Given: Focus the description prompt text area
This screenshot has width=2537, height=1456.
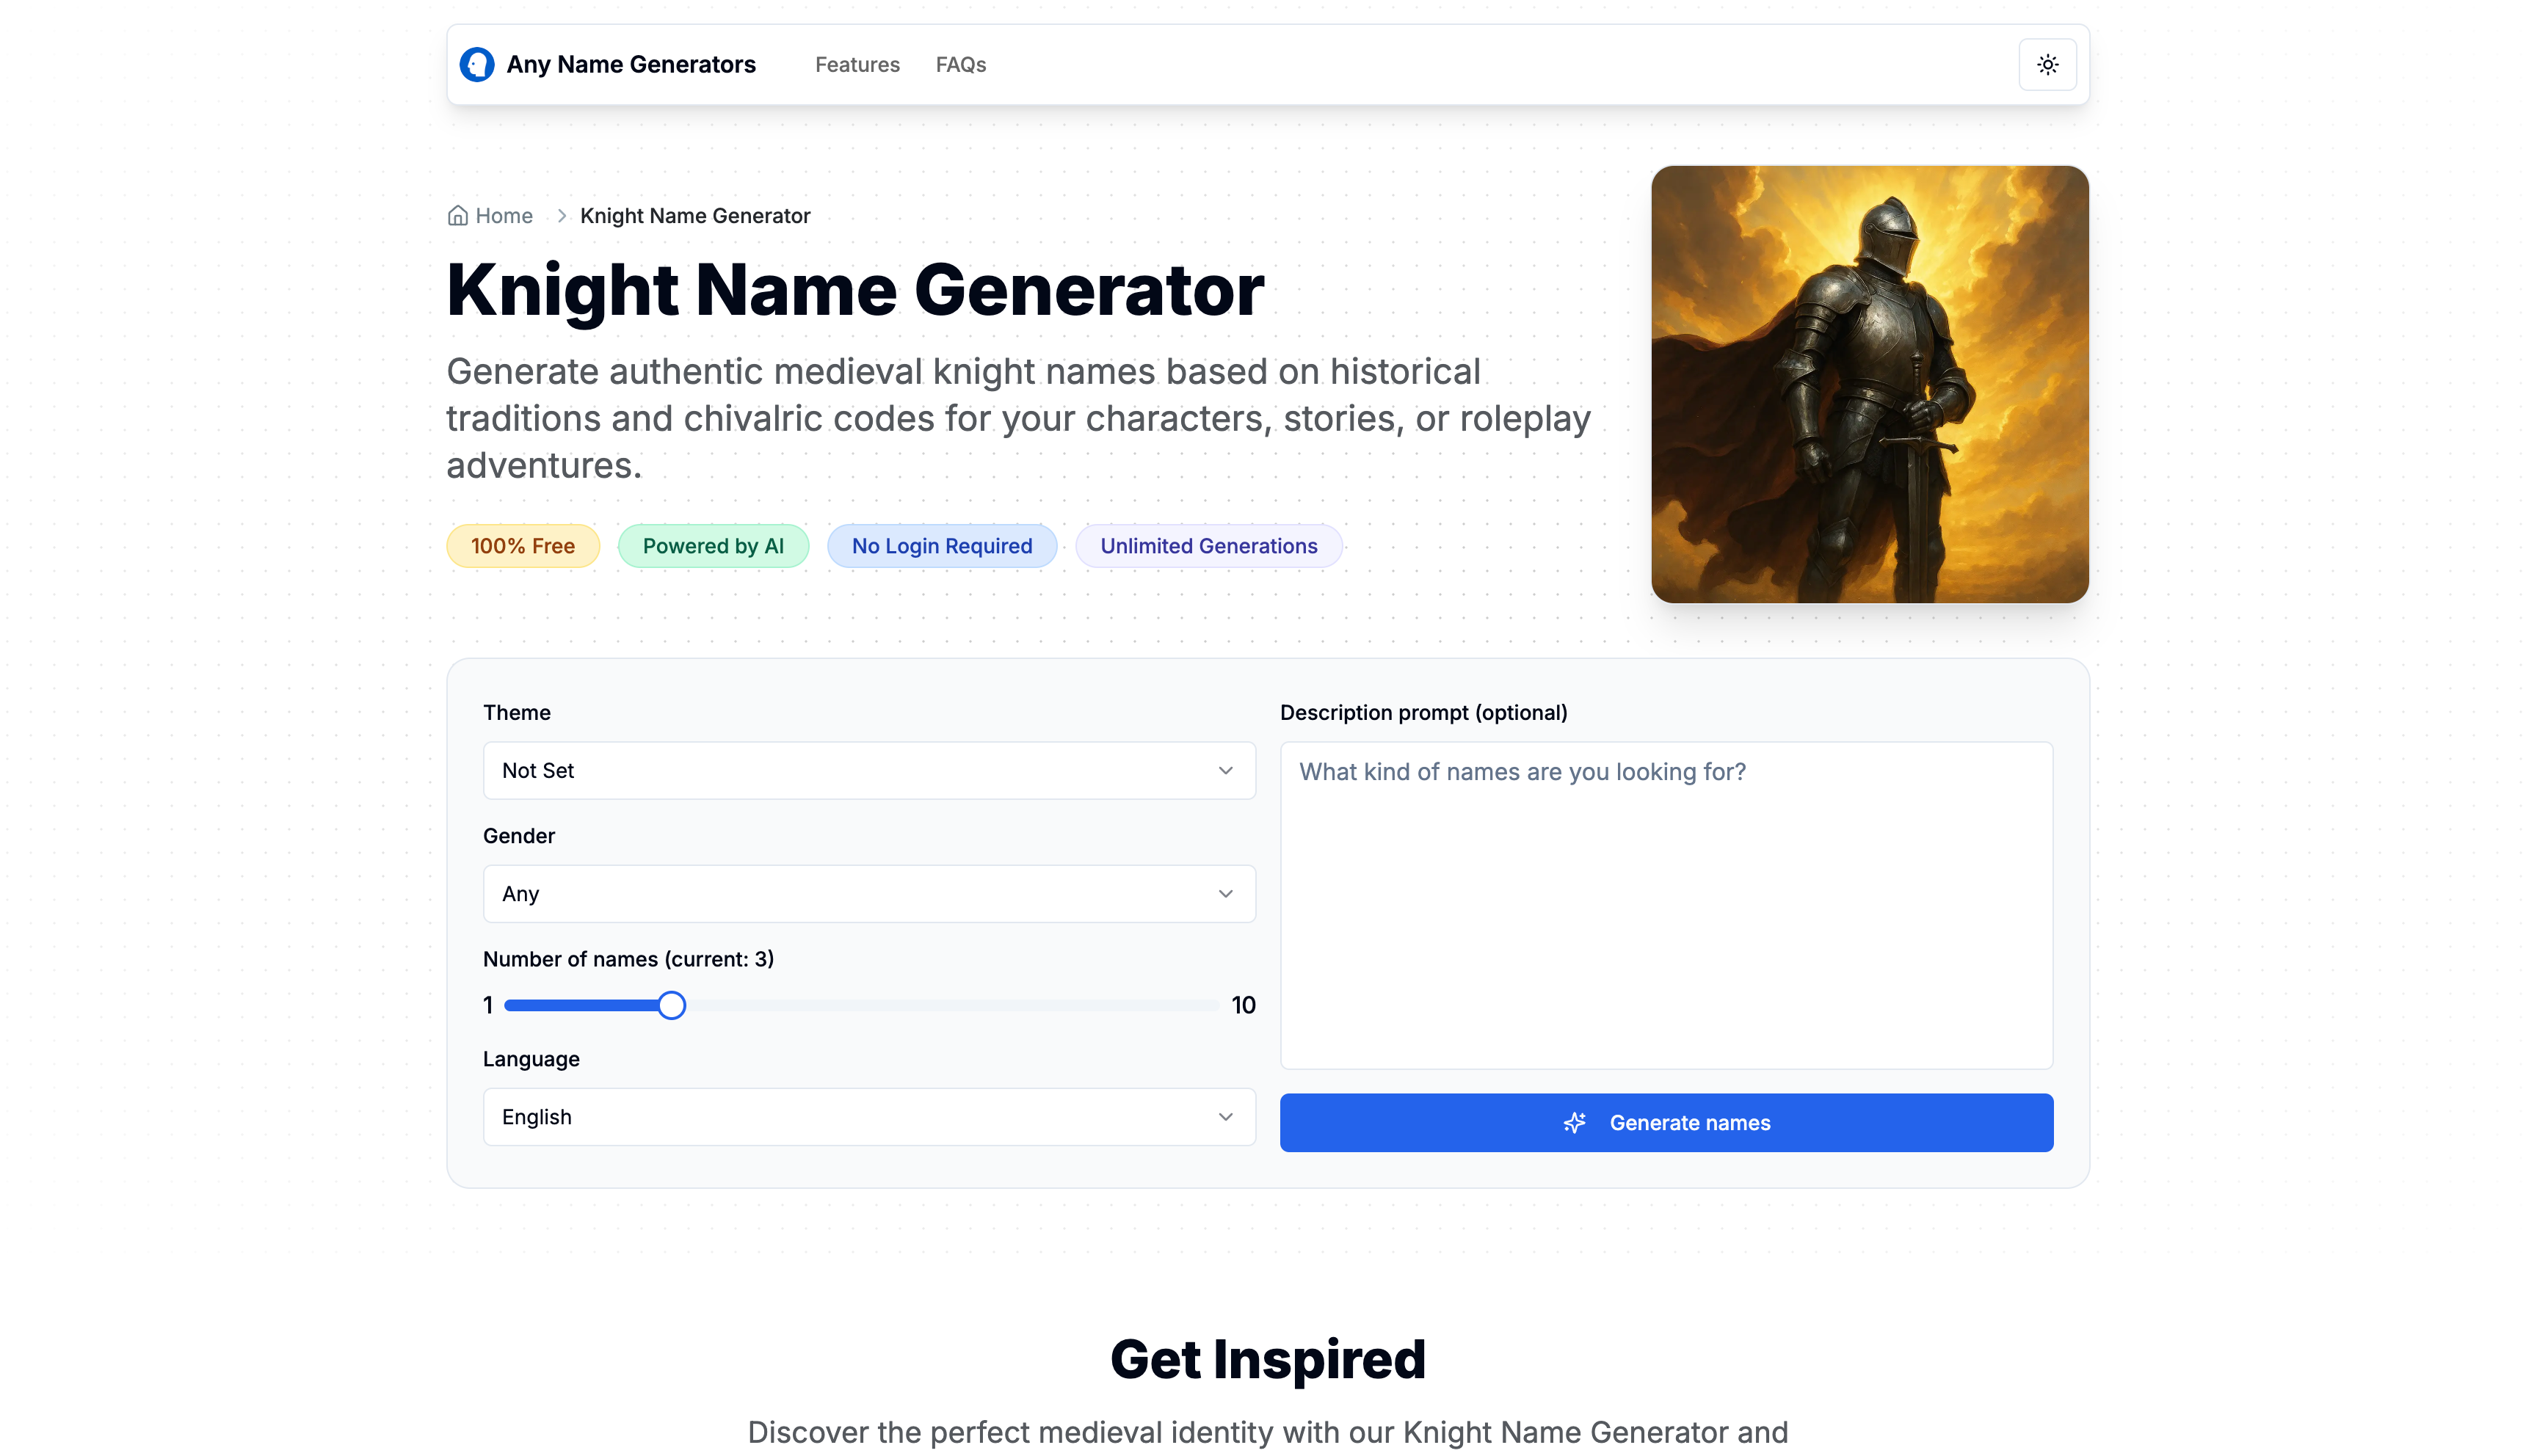Looking at the screenshot, I should click(x=1665, y=904).
